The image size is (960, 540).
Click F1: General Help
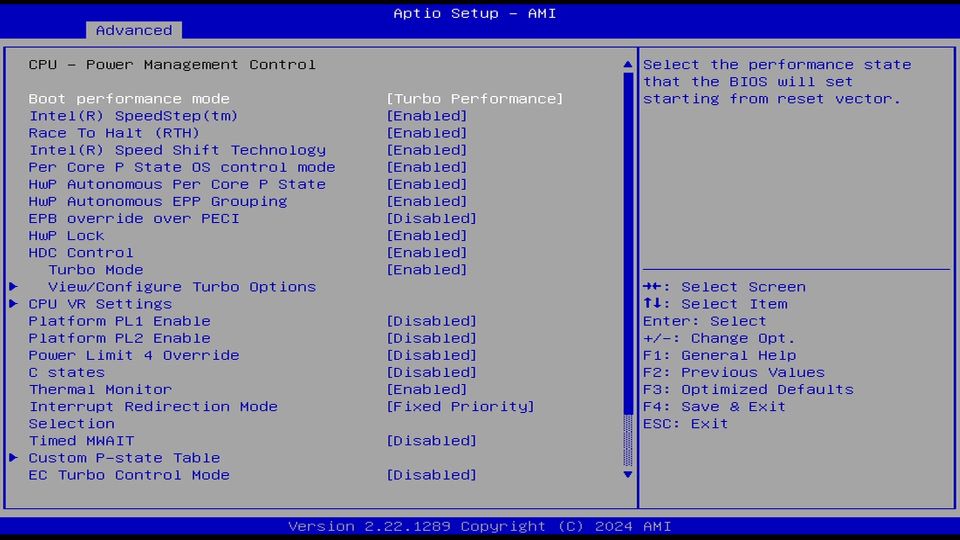[720, 356]
